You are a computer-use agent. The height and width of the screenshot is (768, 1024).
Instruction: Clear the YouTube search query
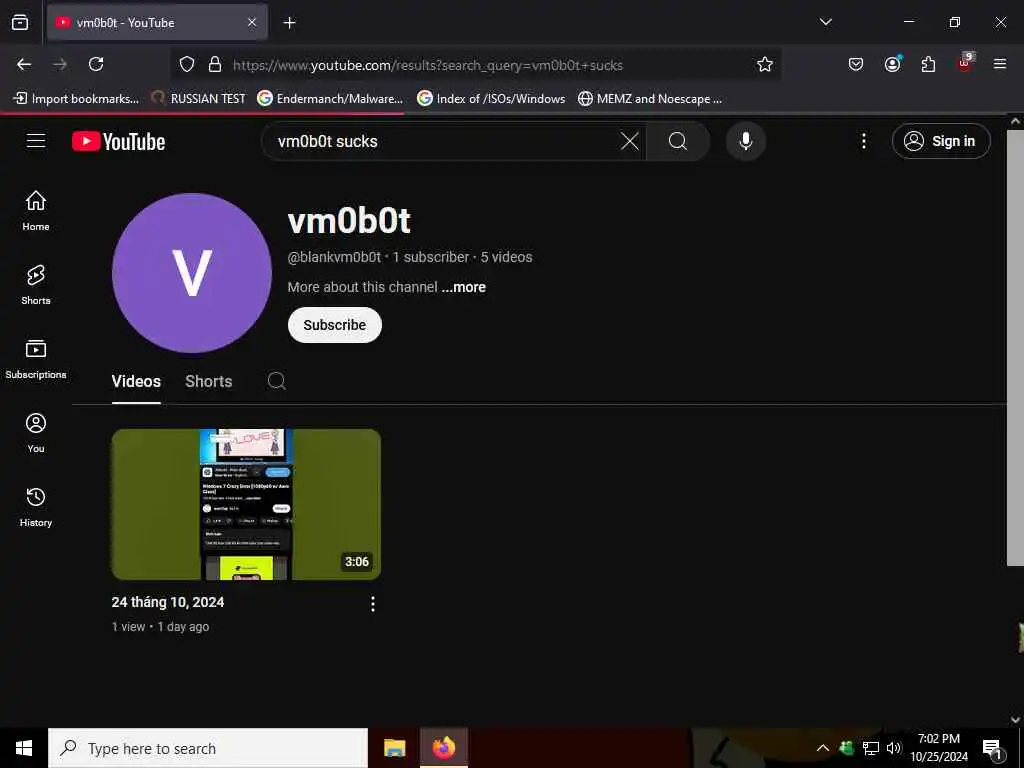630,141
